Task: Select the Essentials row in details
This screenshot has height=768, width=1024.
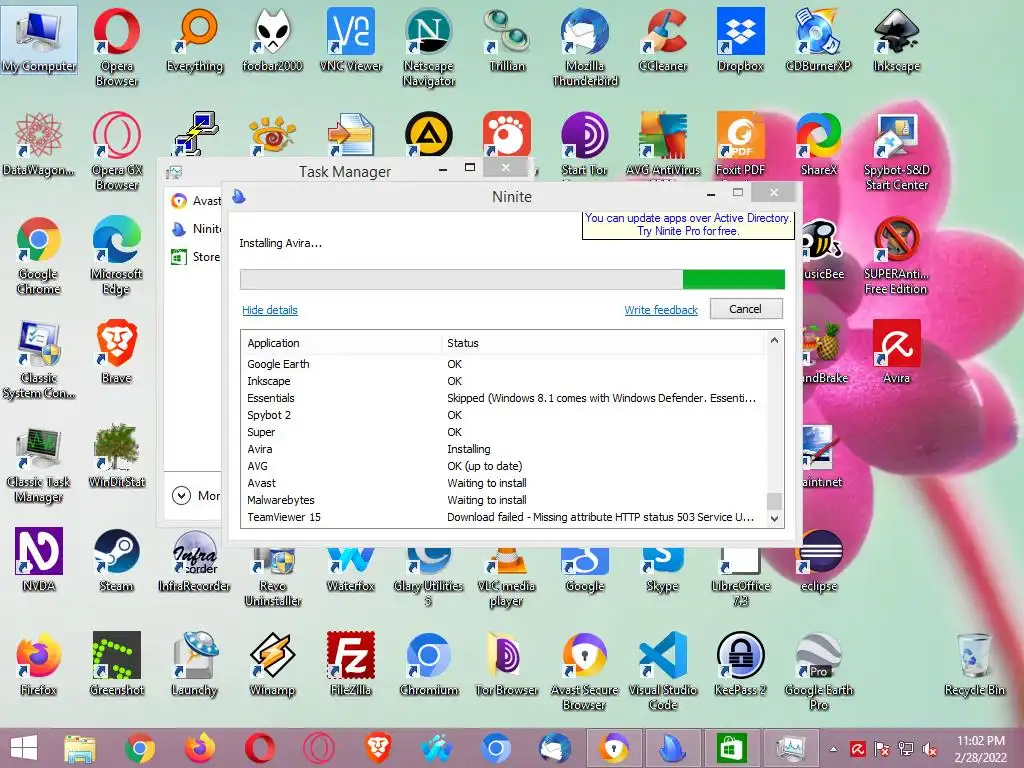Action: (504, 398)
